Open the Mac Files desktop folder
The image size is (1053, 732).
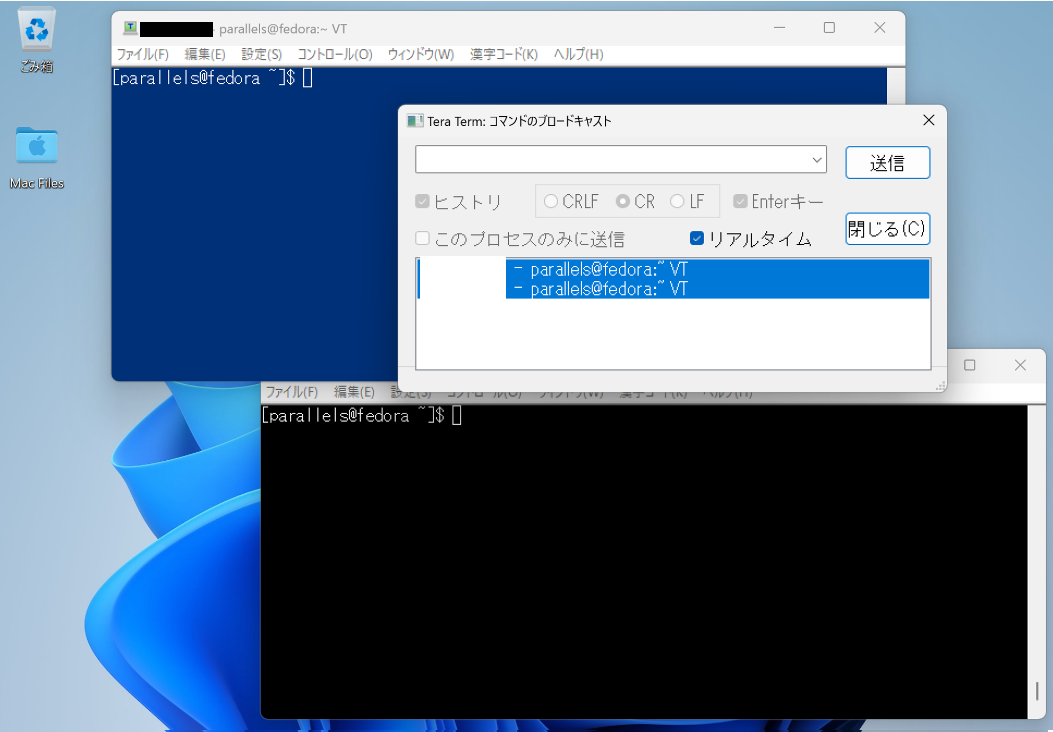tap(37, 157)
